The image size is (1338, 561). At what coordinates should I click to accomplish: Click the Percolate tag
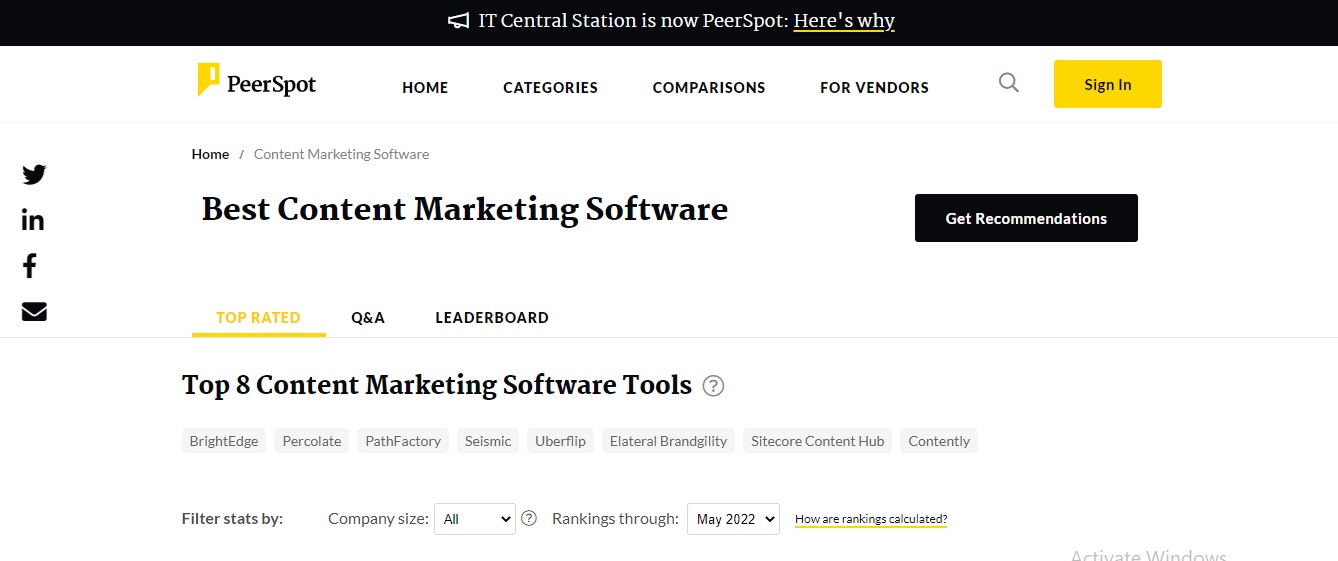[312, 441]
